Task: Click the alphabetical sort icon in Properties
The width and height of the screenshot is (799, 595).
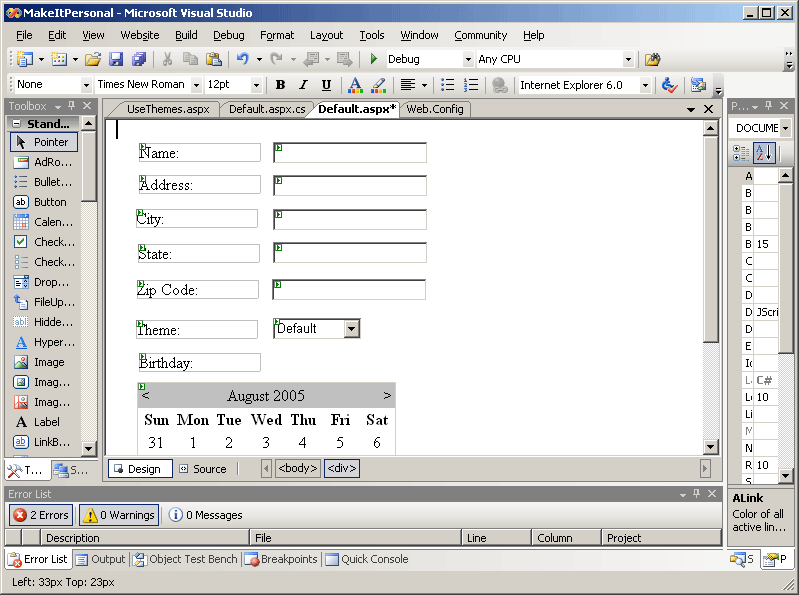Action: tap(763, 153)
